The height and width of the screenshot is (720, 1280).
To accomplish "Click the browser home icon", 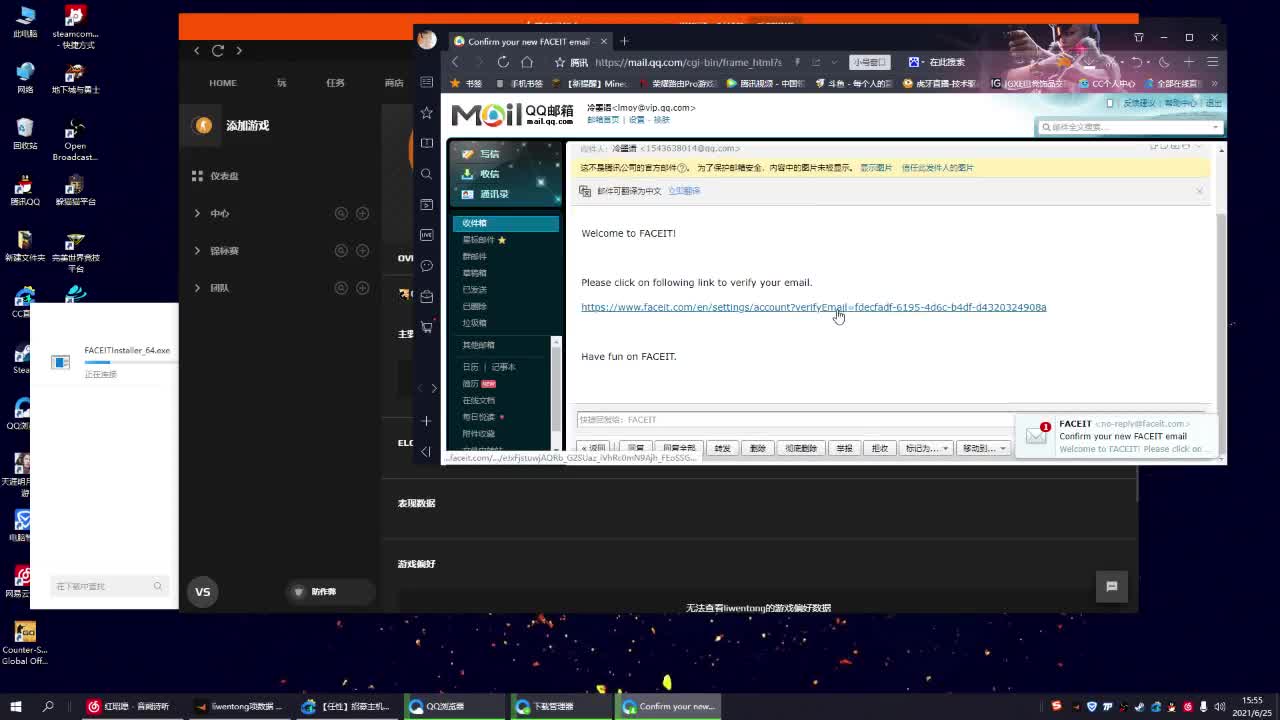I will pos(527,62).
